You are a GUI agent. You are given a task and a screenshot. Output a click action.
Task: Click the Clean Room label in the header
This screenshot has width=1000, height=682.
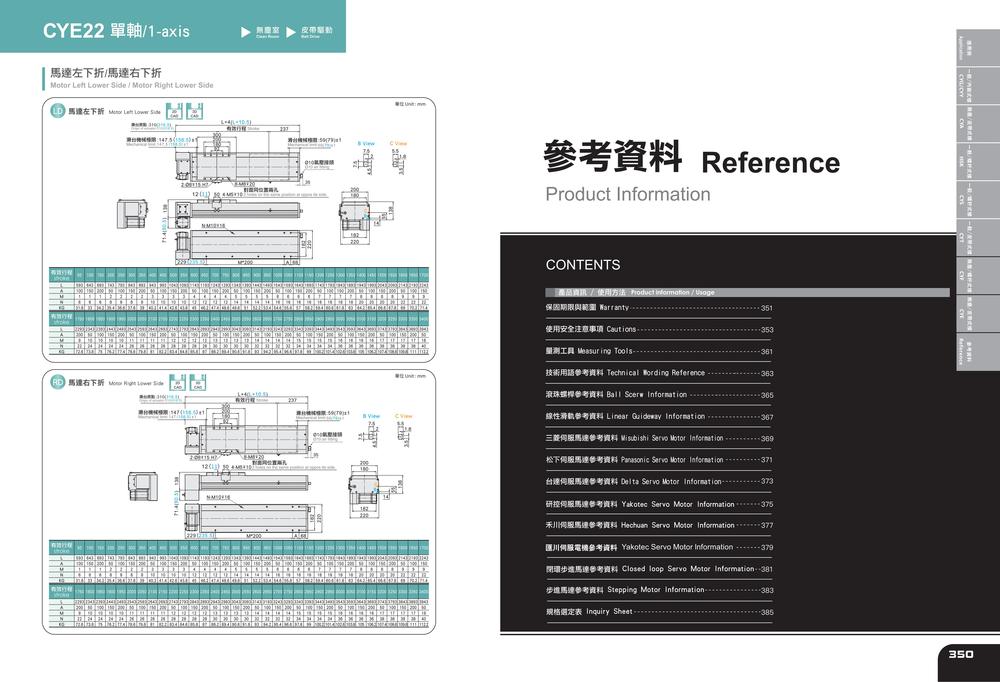(x=268, y=32)
